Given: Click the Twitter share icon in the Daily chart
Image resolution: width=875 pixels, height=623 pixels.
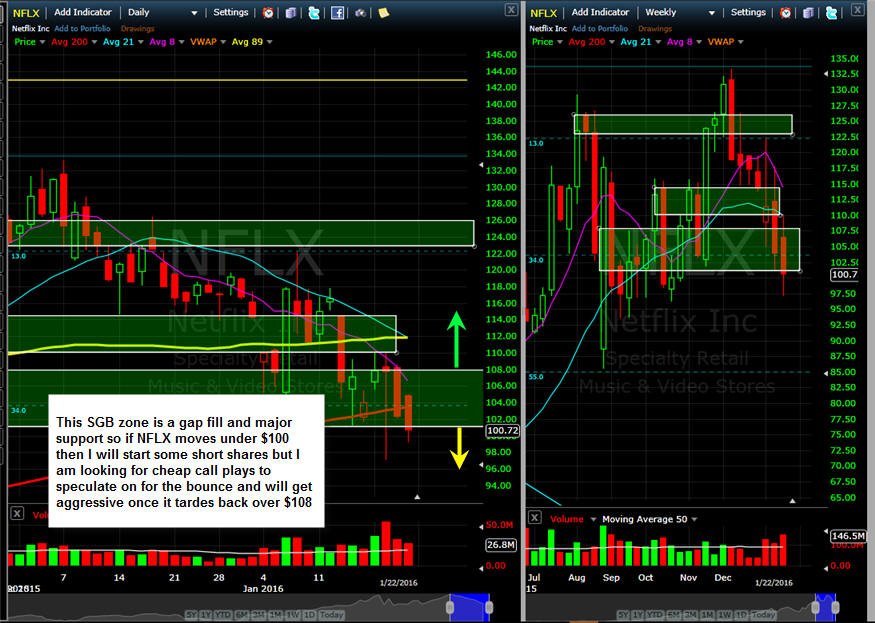Looking at the screenshot, I should pyautogui.click(x=314, y=12).
